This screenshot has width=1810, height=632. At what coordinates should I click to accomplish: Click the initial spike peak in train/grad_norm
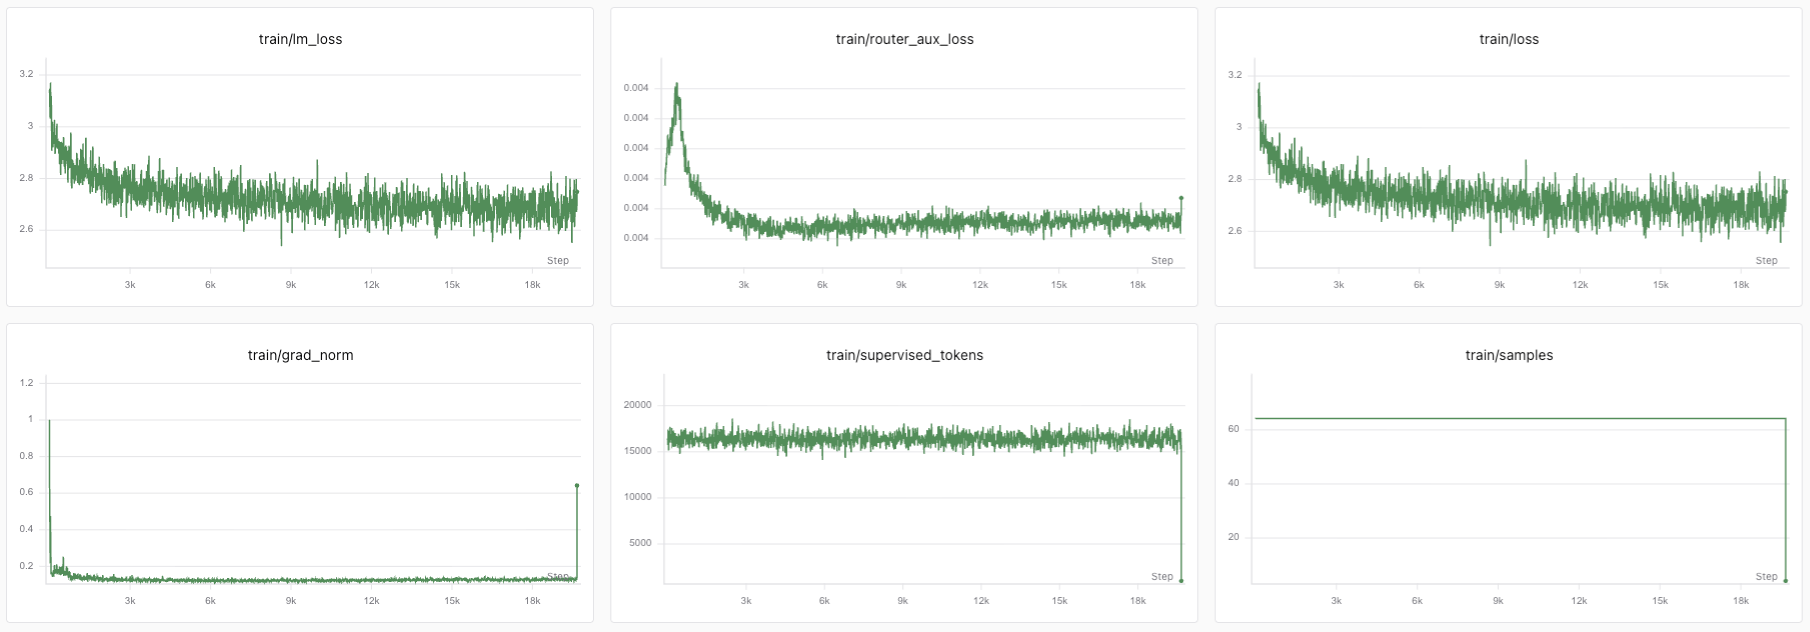(49, 421)
